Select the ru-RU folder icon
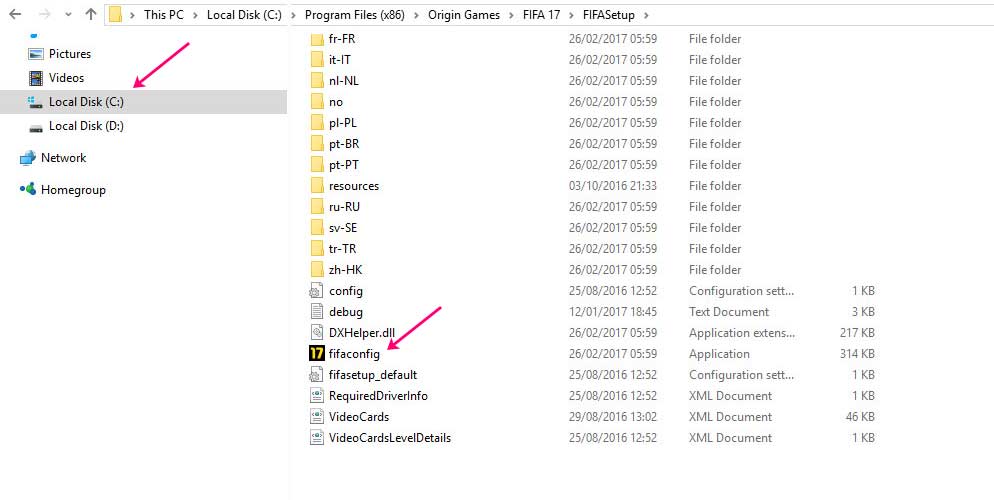 tap(317, 207)
